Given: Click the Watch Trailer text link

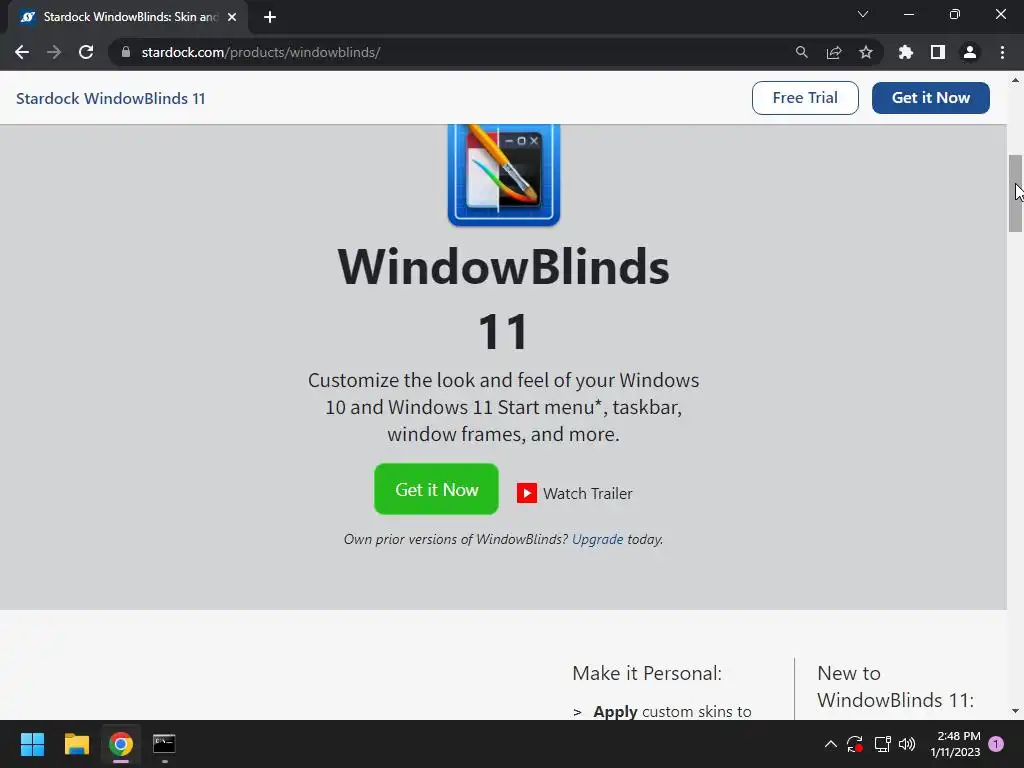Looking at the screenshot, I should pos(588,494).
